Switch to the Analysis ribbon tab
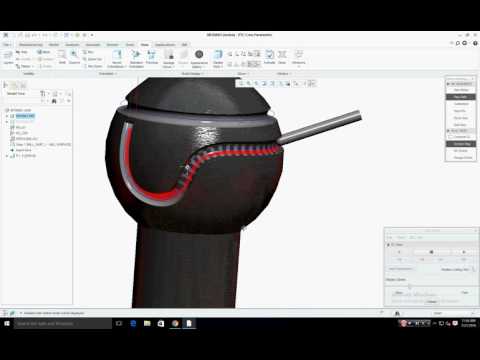This screenshot has height=360, width=480. click(x=72, y=45)
